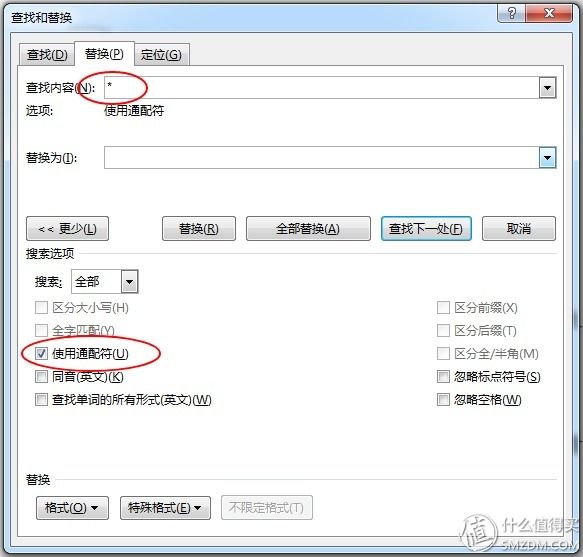Enable the 同音(英文)(K) checkbox

(x=41, y=377)
